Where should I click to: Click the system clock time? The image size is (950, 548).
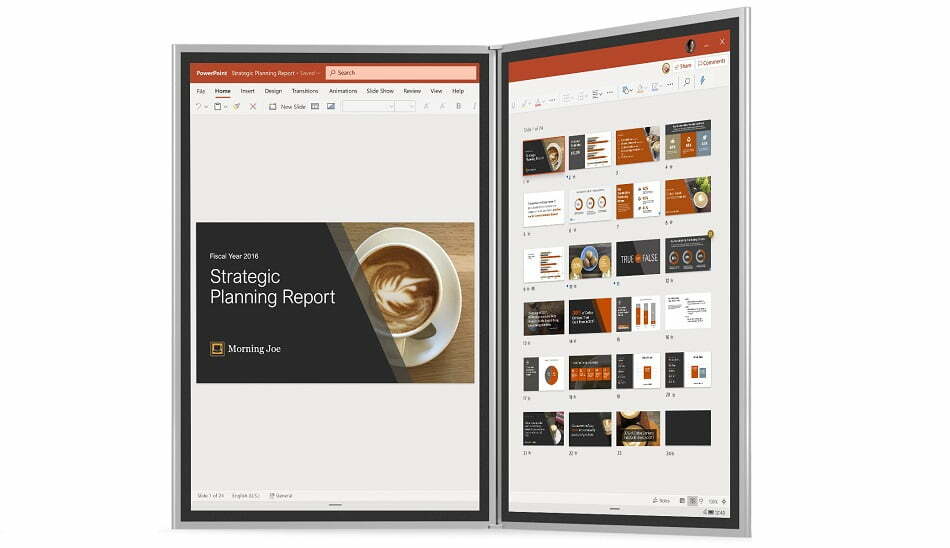(x=722, y=512)
